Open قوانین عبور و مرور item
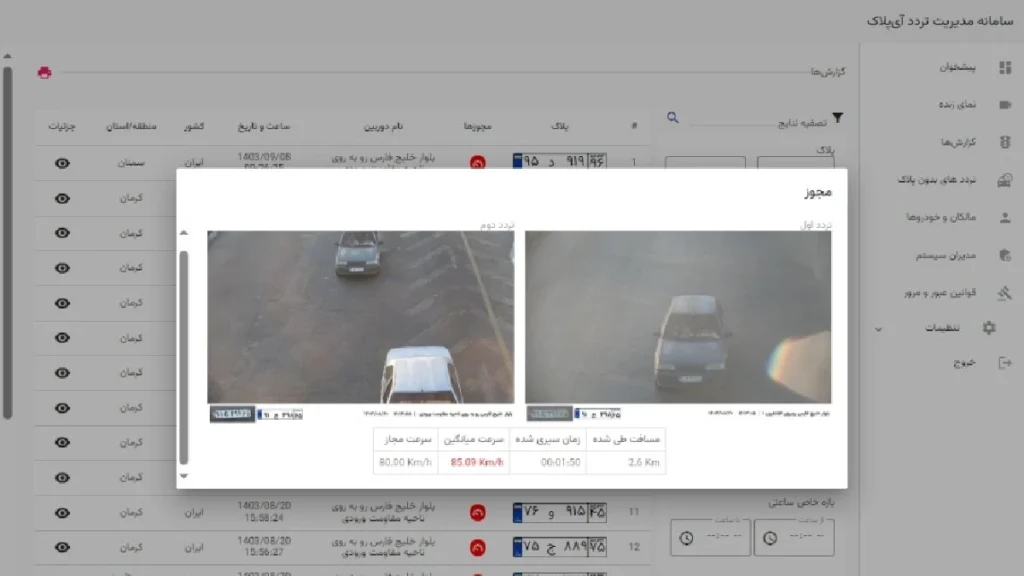Image resolution: width=1024 pixels, height=576 pixels. point(940,293)
